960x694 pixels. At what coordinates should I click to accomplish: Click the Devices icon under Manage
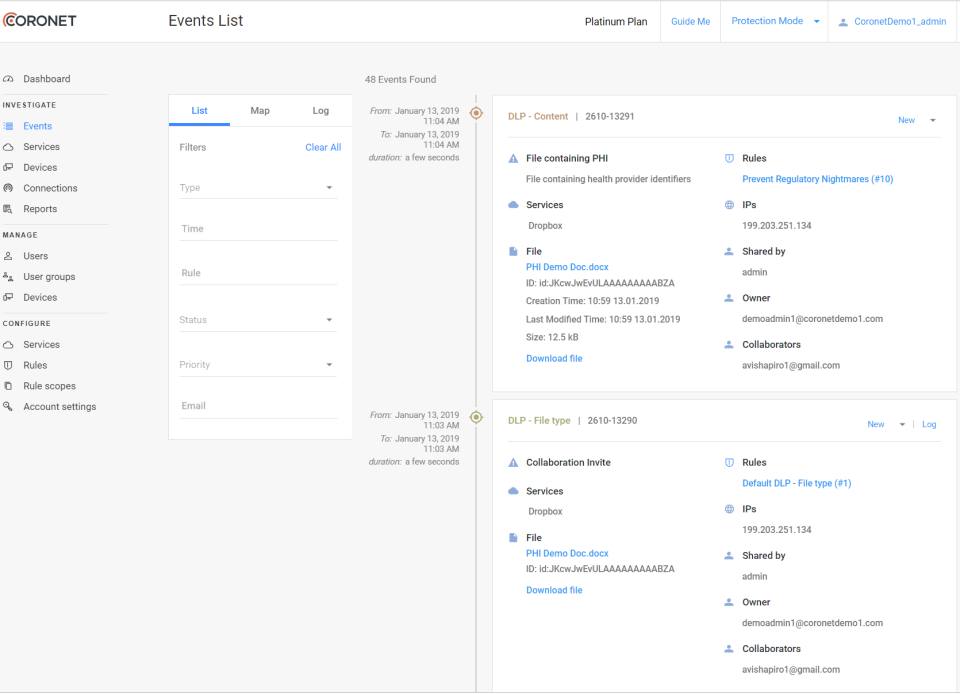point(8,297)
